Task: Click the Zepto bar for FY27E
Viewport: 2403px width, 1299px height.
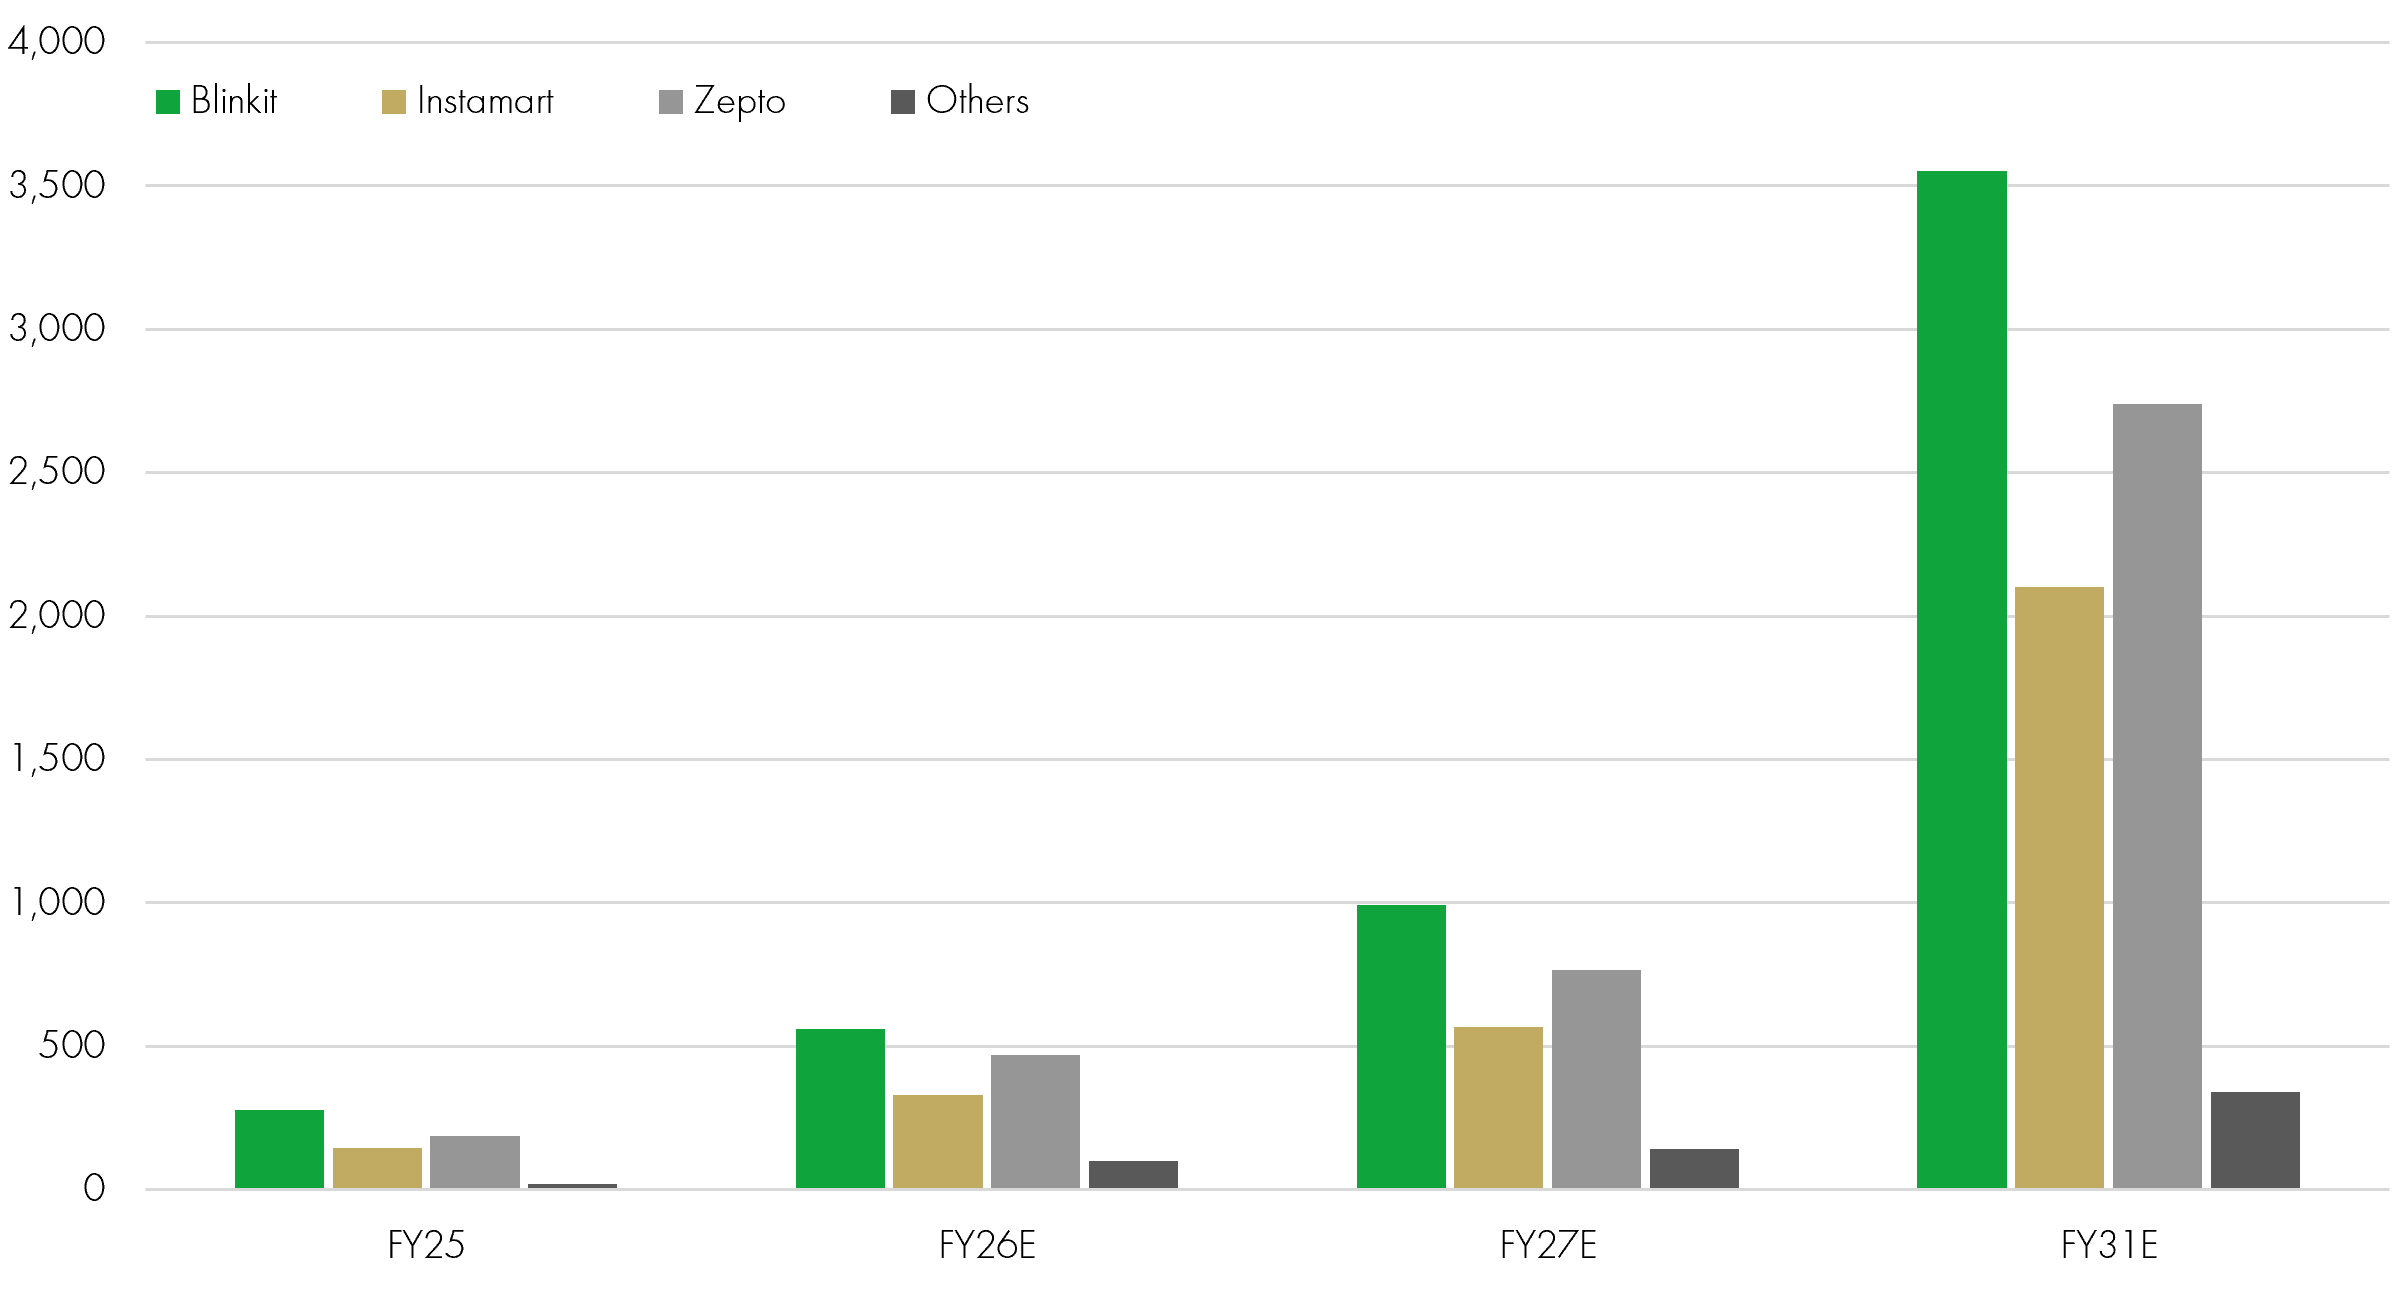Action: pyautogui.click(x=1596, y=1079)
